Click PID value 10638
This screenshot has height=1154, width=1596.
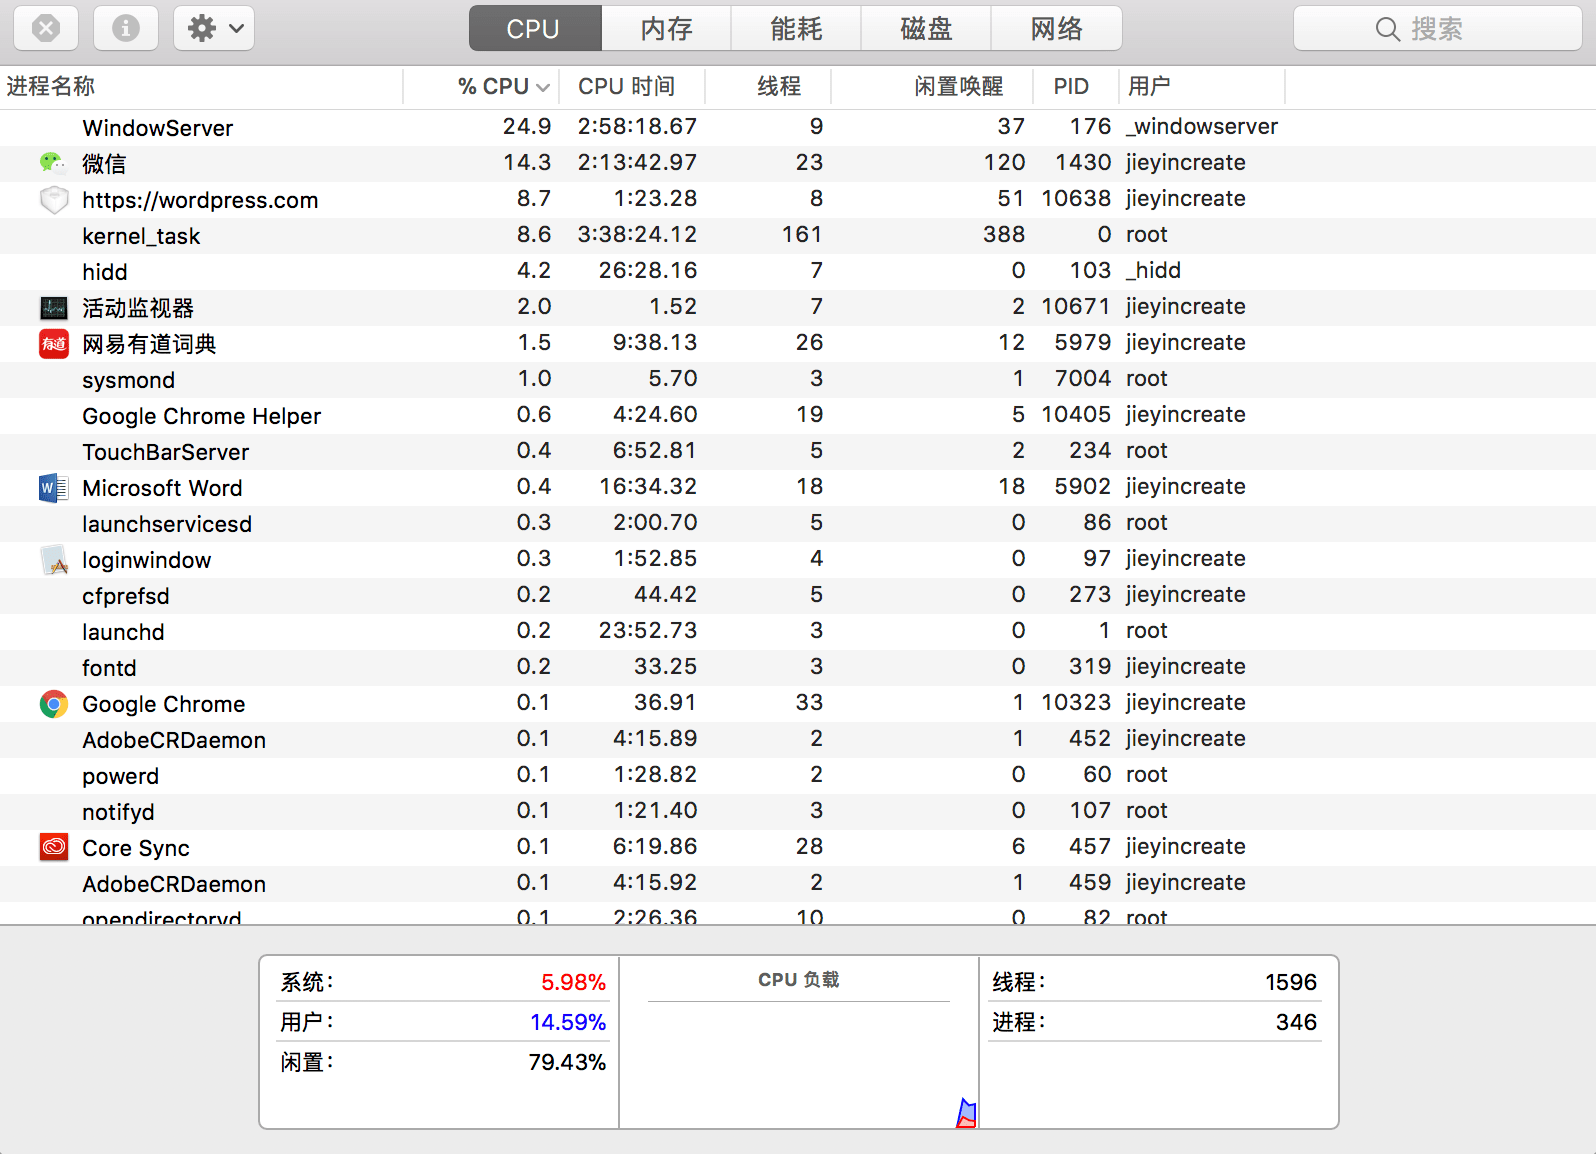1076,198
